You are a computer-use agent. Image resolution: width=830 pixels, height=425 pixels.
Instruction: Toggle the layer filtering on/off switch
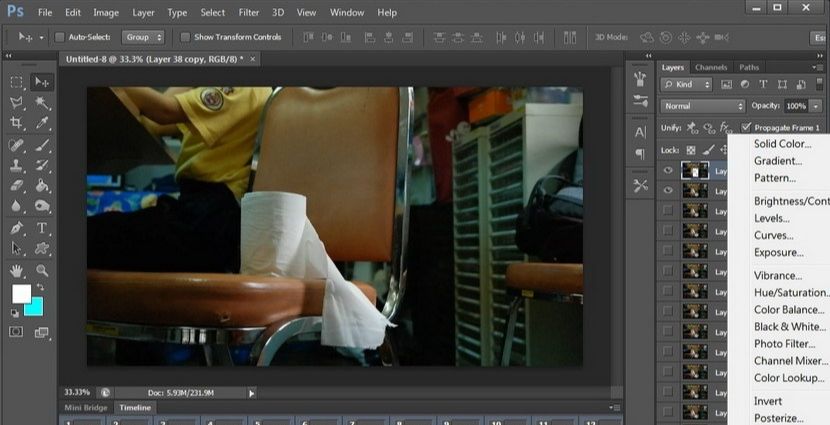(x=819, y=84)
